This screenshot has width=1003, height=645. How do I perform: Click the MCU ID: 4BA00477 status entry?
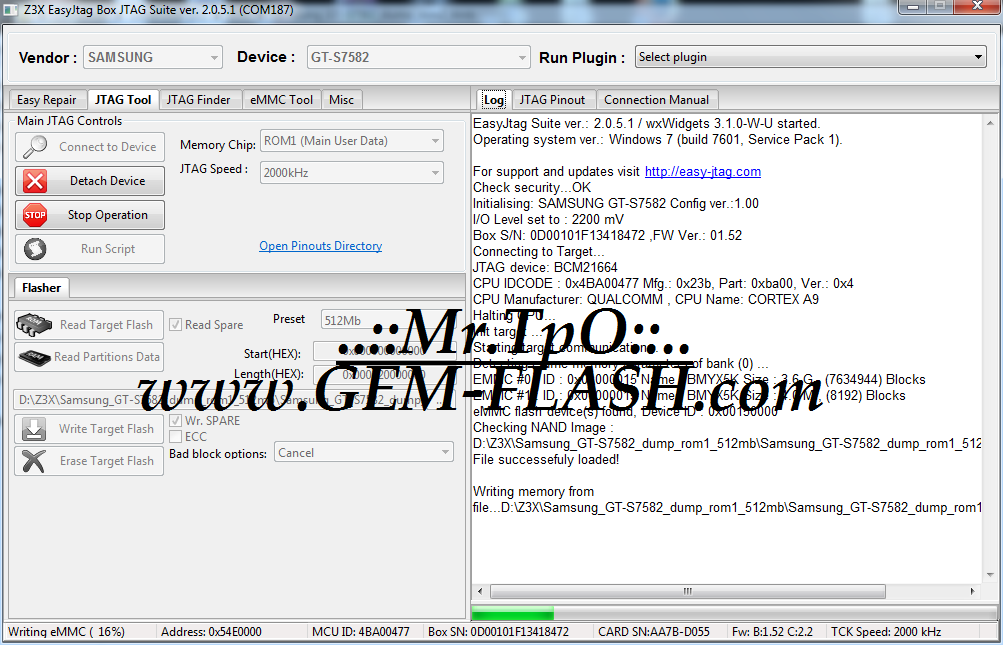point(360,632)
